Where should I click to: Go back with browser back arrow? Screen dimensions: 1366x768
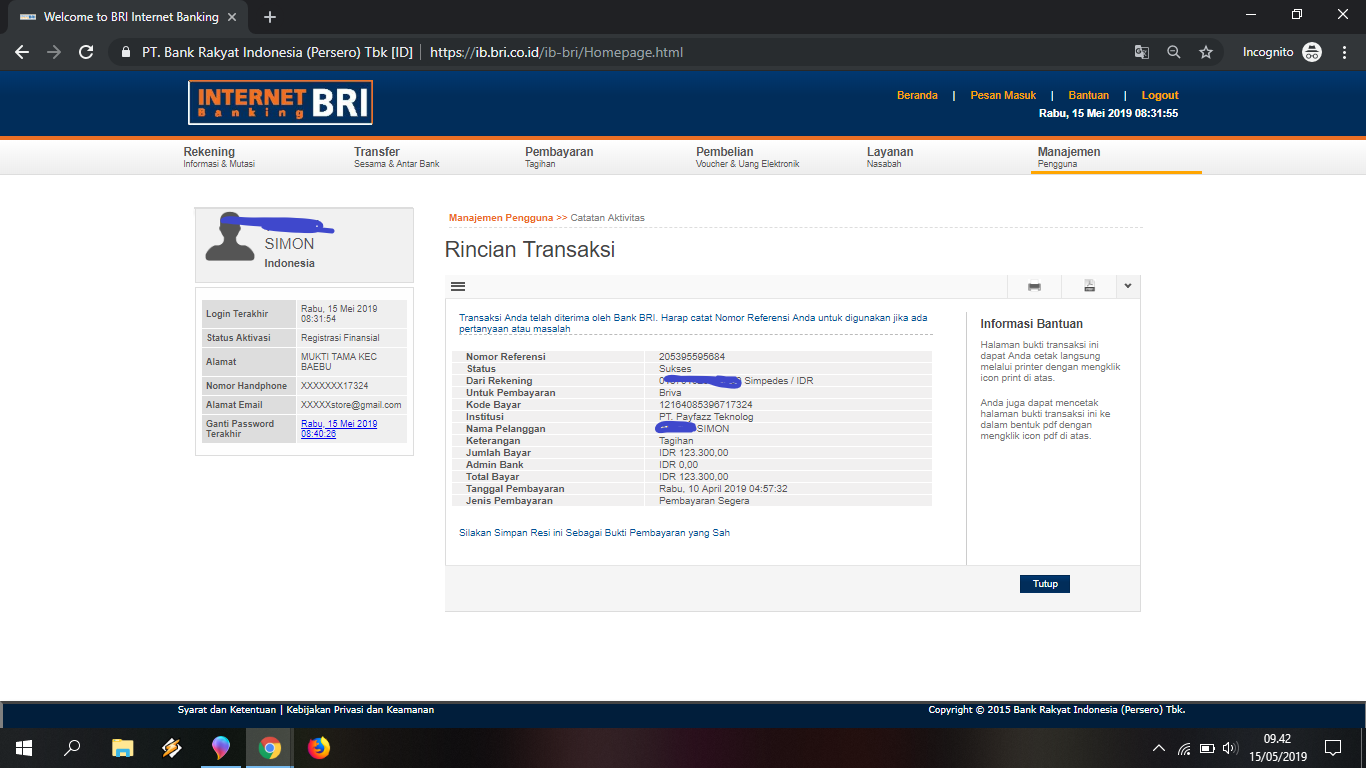[22, 52]
